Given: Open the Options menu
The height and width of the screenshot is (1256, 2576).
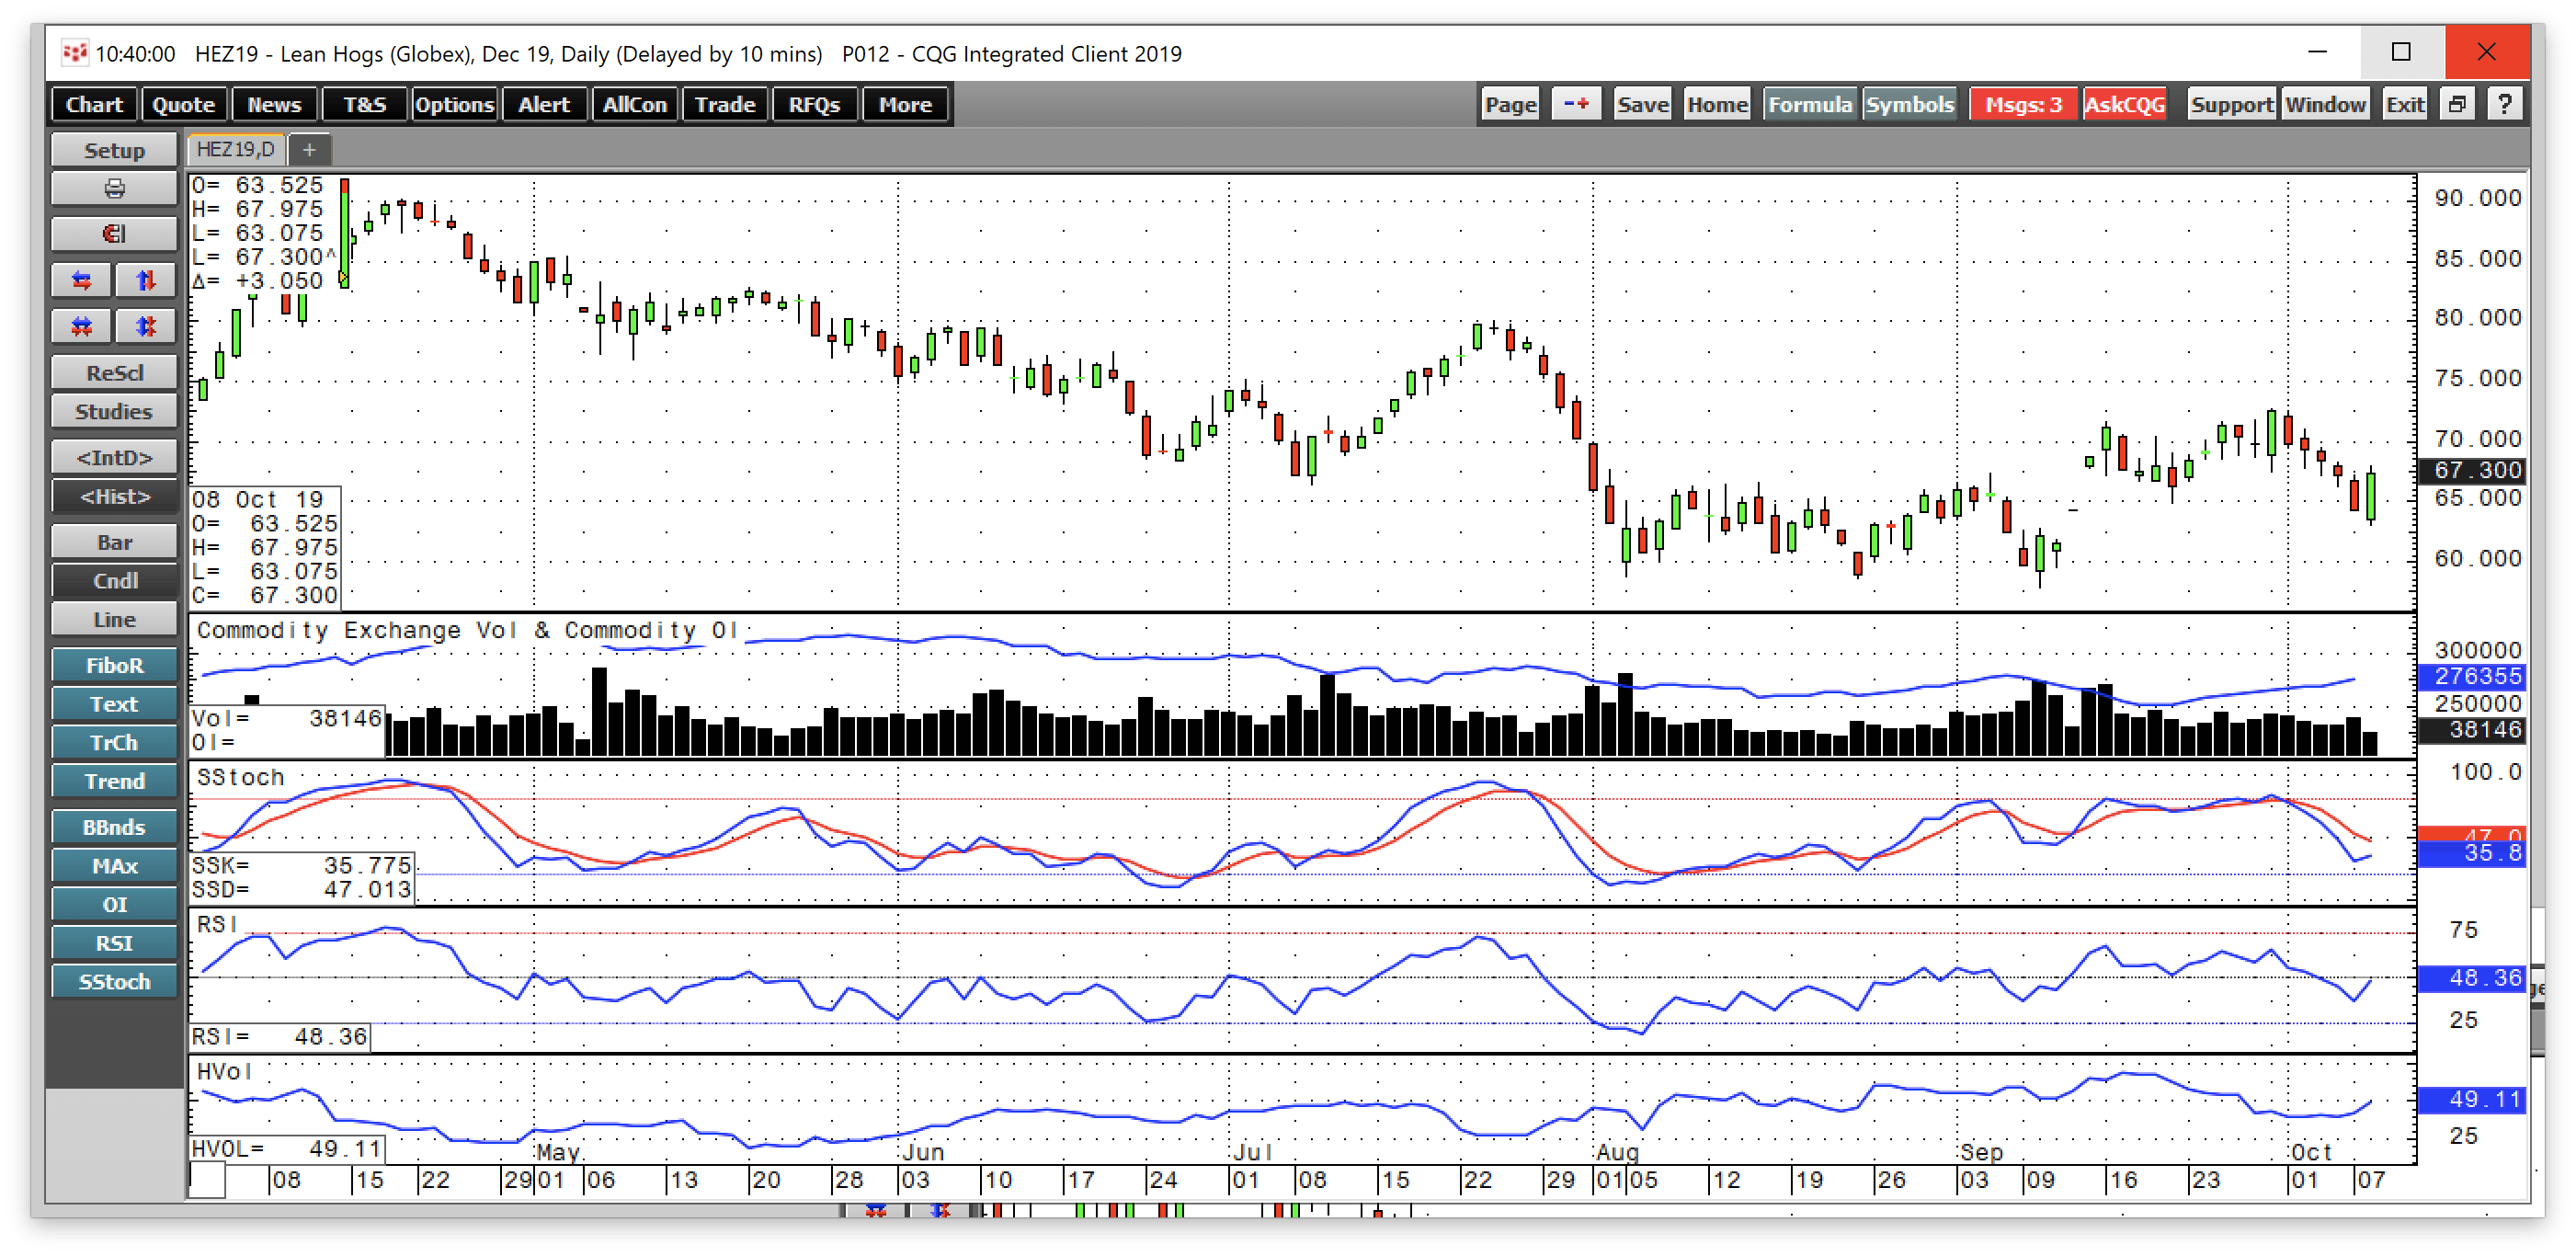Looking at the screenshot, I should click(x=454, y=104).
